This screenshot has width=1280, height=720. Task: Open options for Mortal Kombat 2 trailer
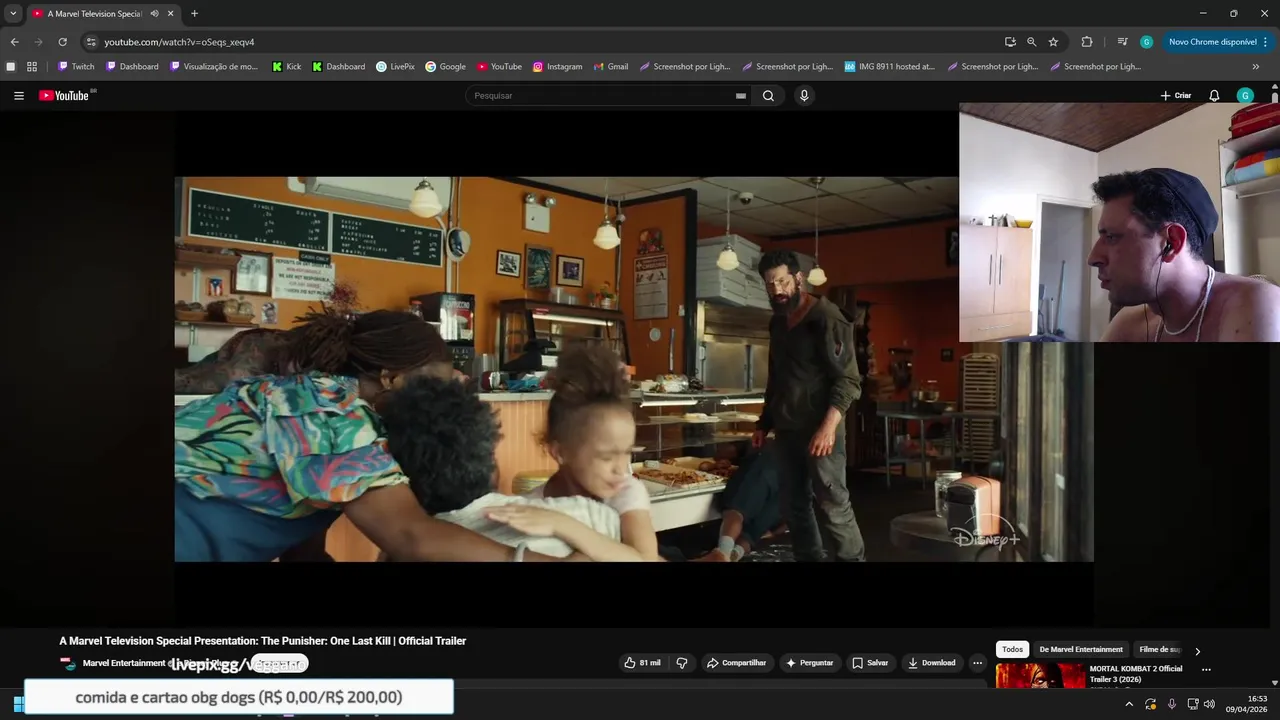click(x=1206, y=670)
